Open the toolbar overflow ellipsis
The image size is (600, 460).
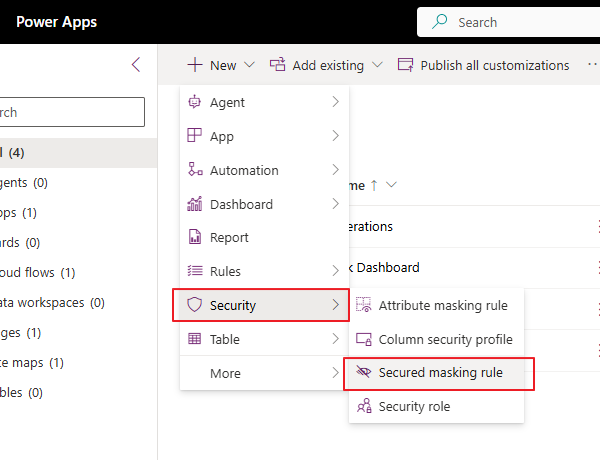[x=592, y=65]
